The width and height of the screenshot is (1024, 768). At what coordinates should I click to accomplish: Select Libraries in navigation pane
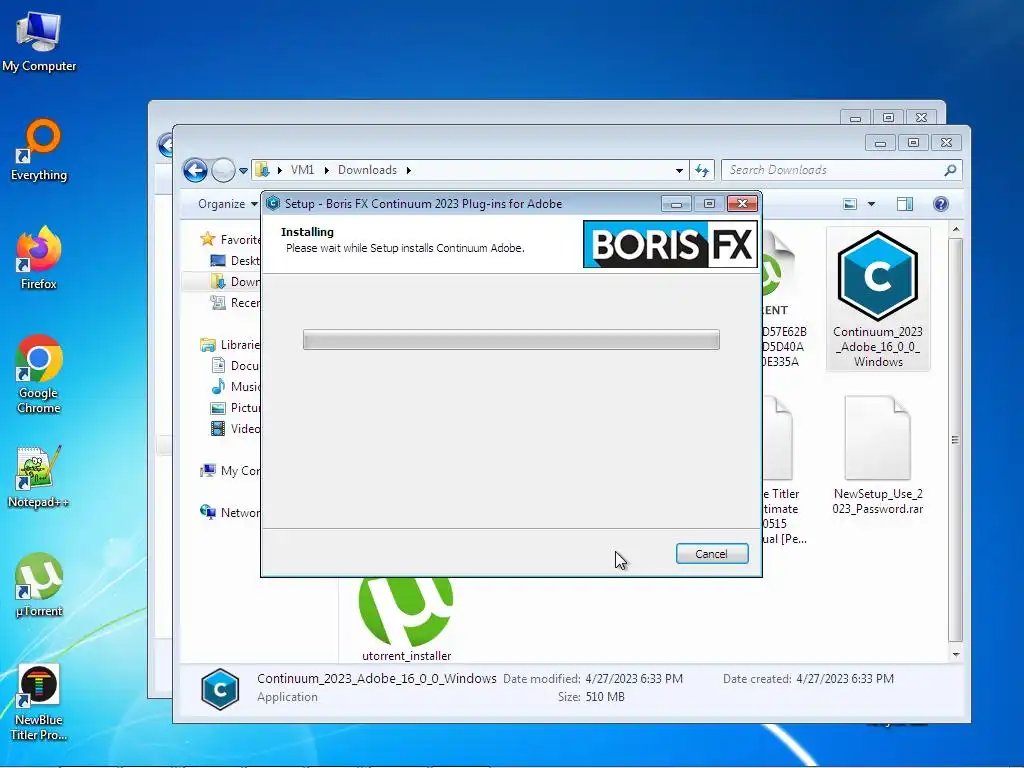(230, 344)
